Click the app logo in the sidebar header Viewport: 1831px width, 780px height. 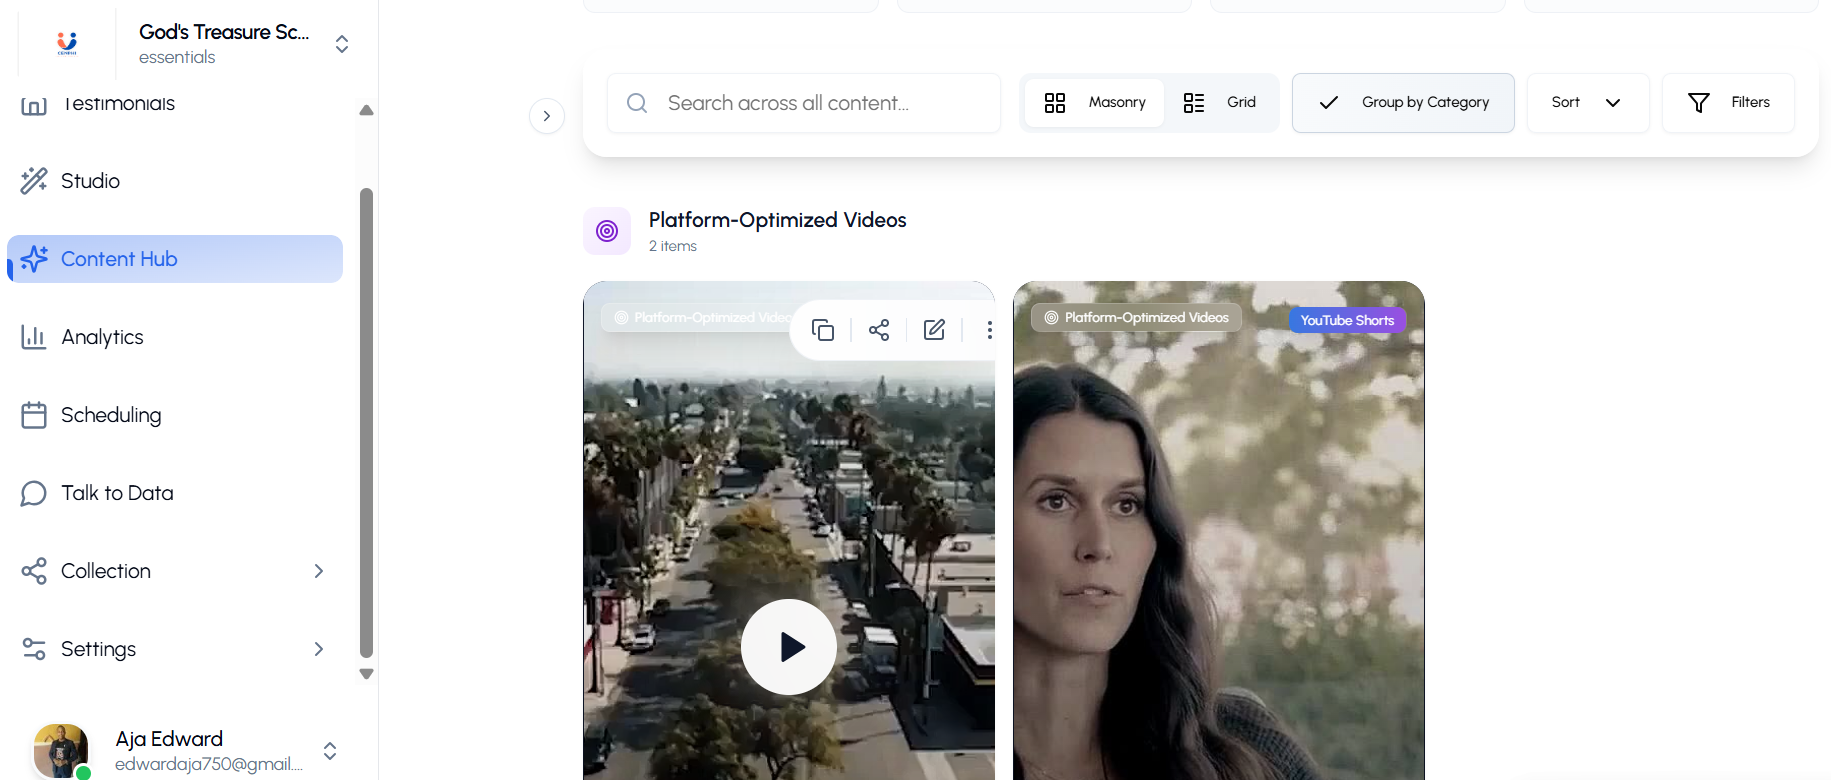point(67,43)
